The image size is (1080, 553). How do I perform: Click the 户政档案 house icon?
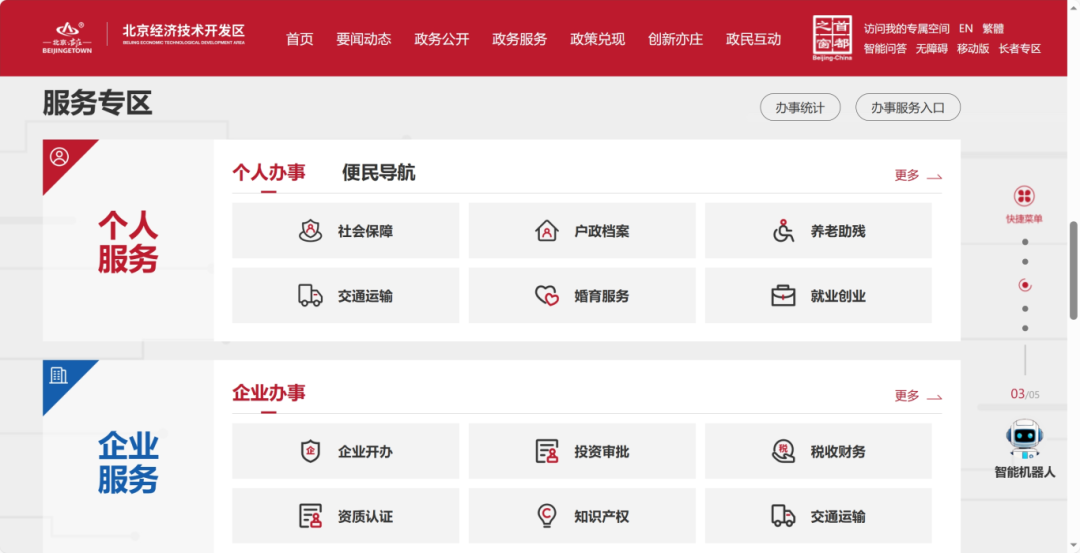pyautogui.click(x=546, y=231)
